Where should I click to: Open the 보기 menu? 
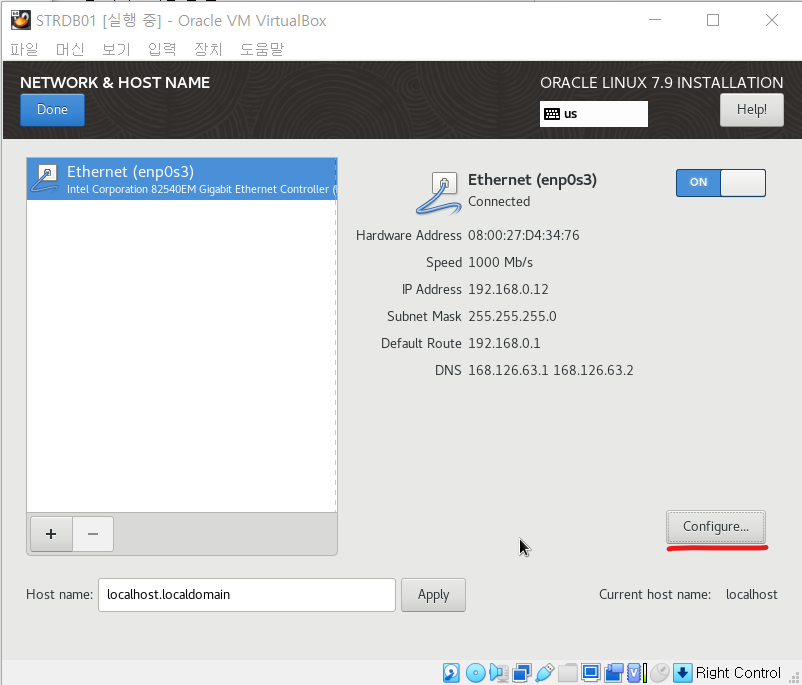[116, 49]
